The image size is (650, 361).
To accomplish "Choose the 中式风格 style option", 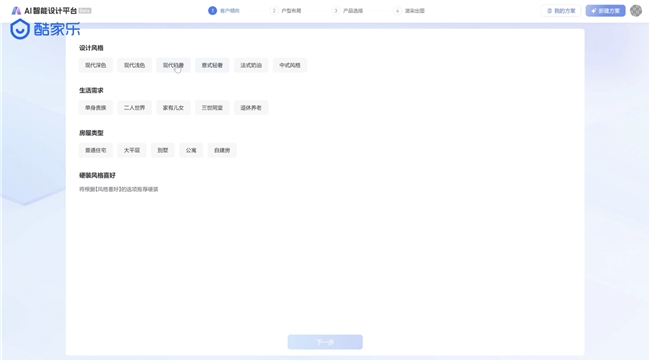I will (290, 65).
